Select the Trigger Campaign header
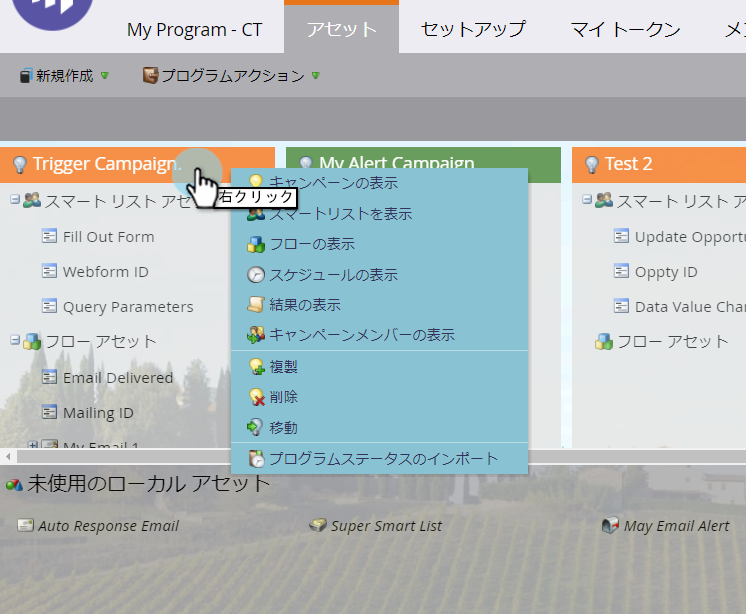 pyautogui.click(x=137, y=165)
